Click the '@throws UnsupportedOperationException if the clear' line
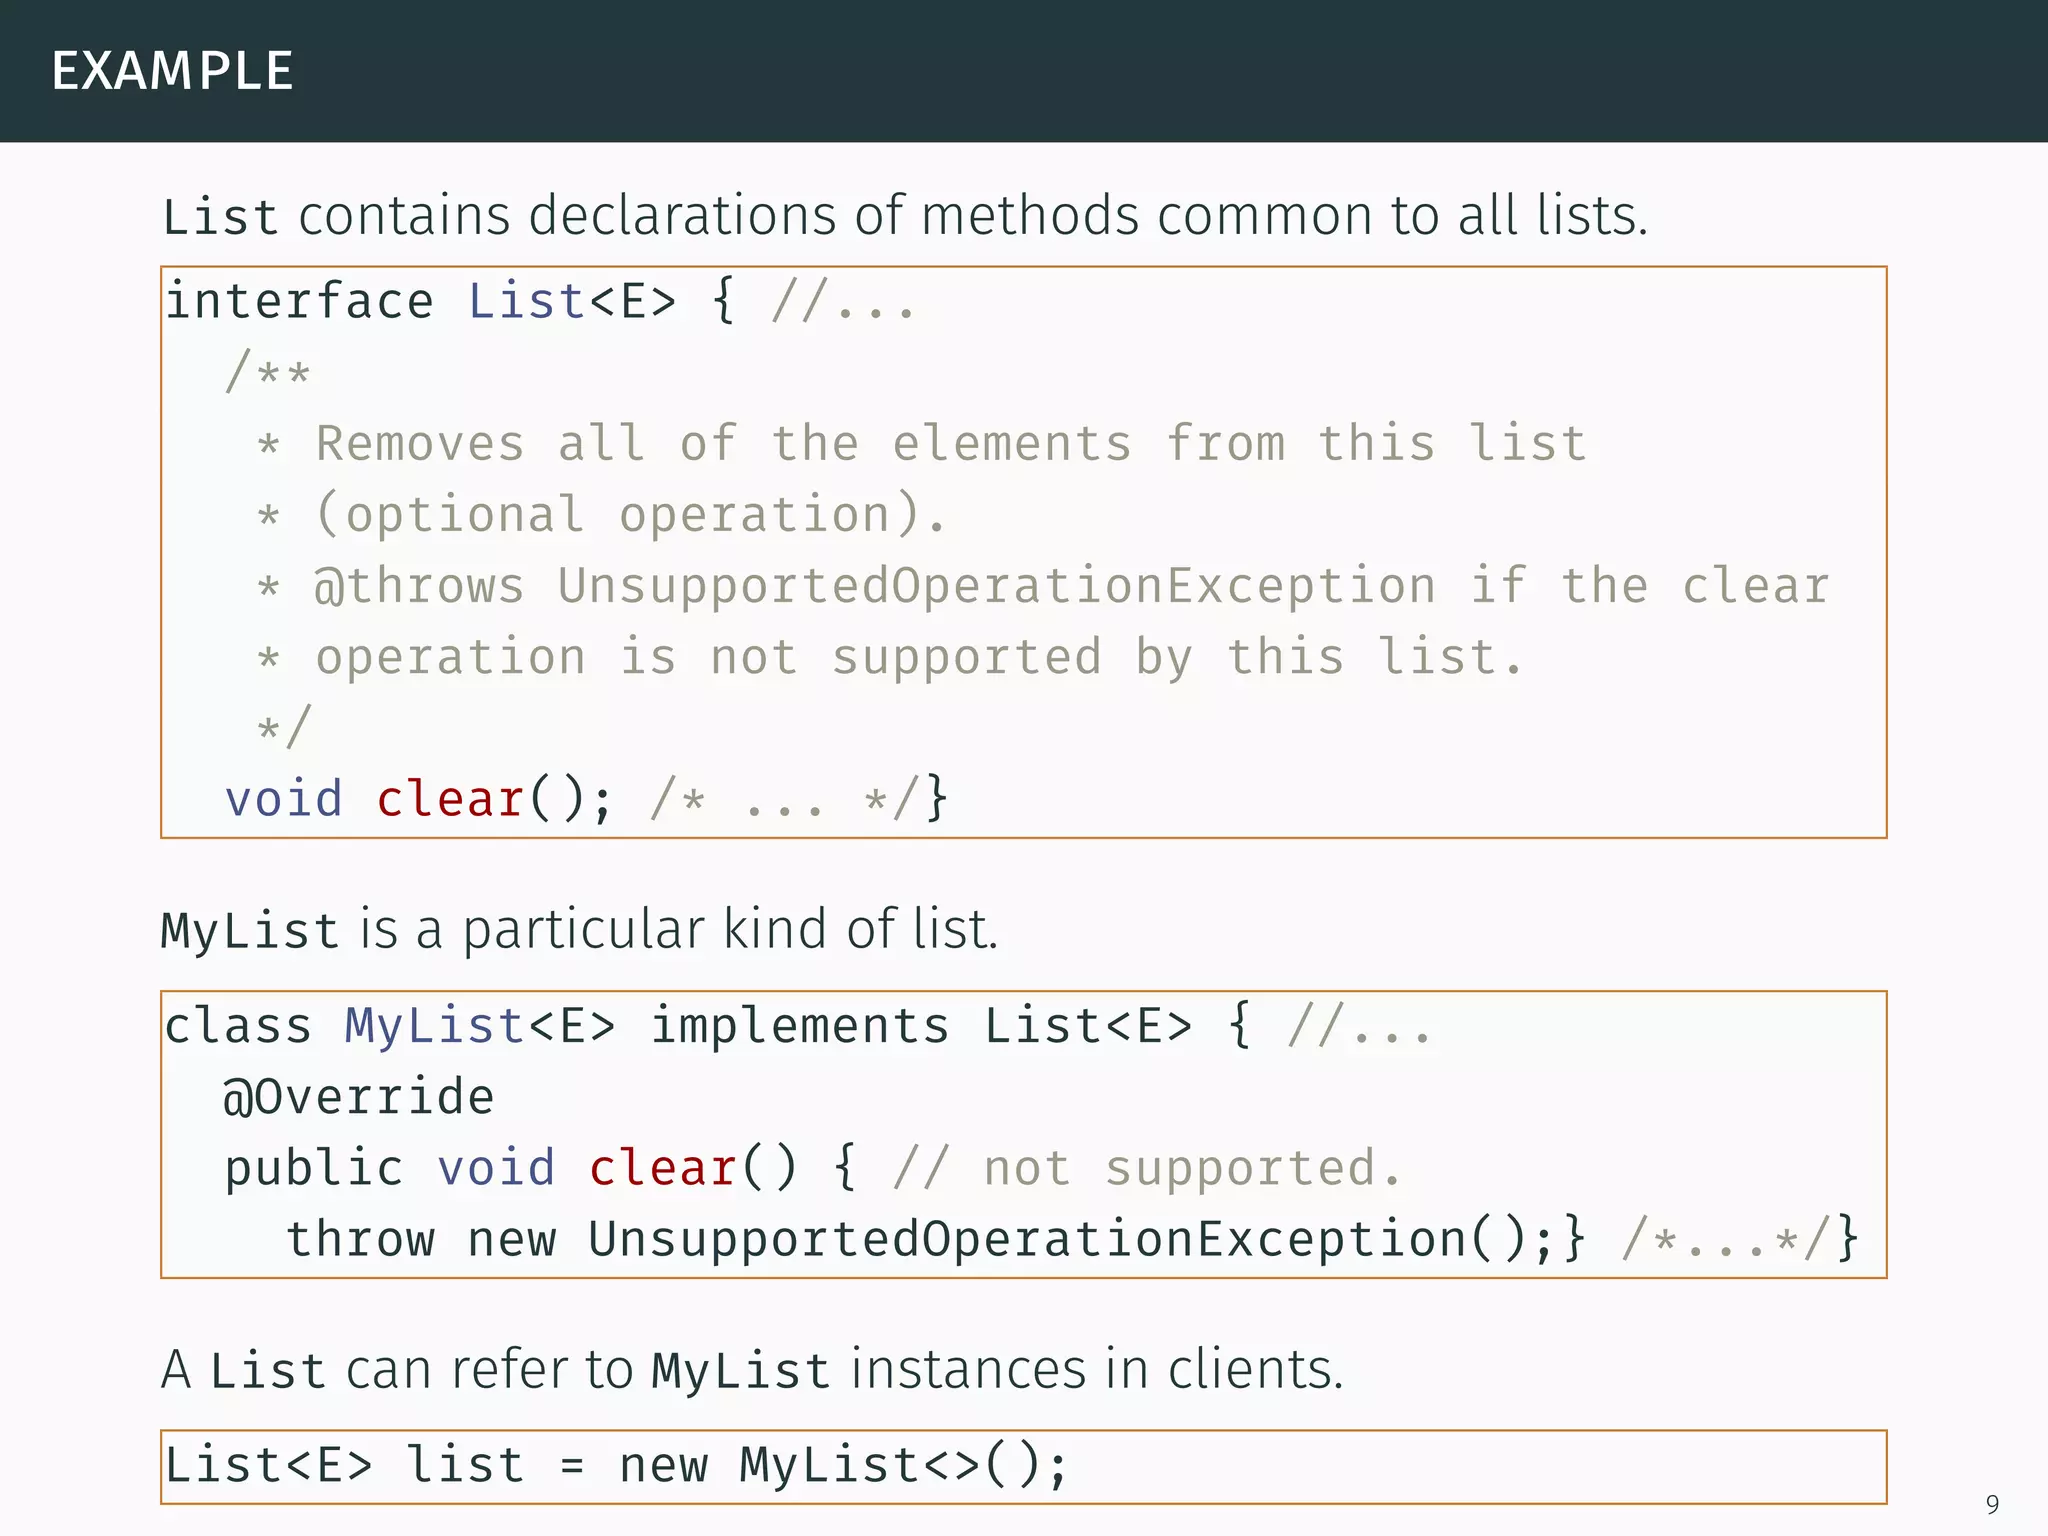This screenshot has height=1536, width=2048. click(x=1043, y=585)
